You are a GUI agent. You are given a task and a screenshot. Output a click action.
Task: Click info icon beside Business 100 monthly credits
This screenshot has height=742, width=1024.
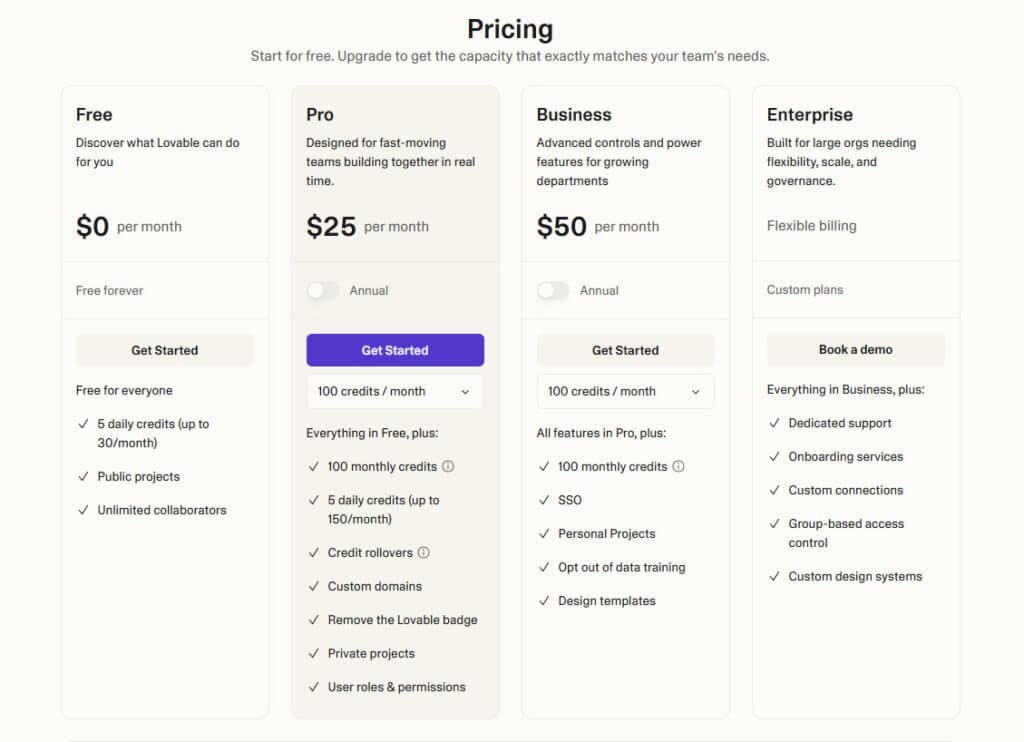tap(679, 466)
